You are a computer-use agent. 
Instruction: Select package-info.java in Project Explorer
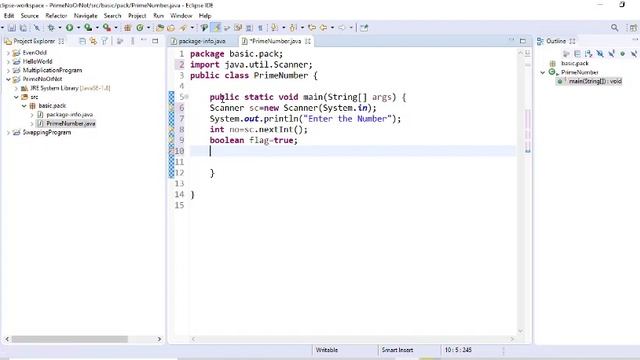coord(69,115)
